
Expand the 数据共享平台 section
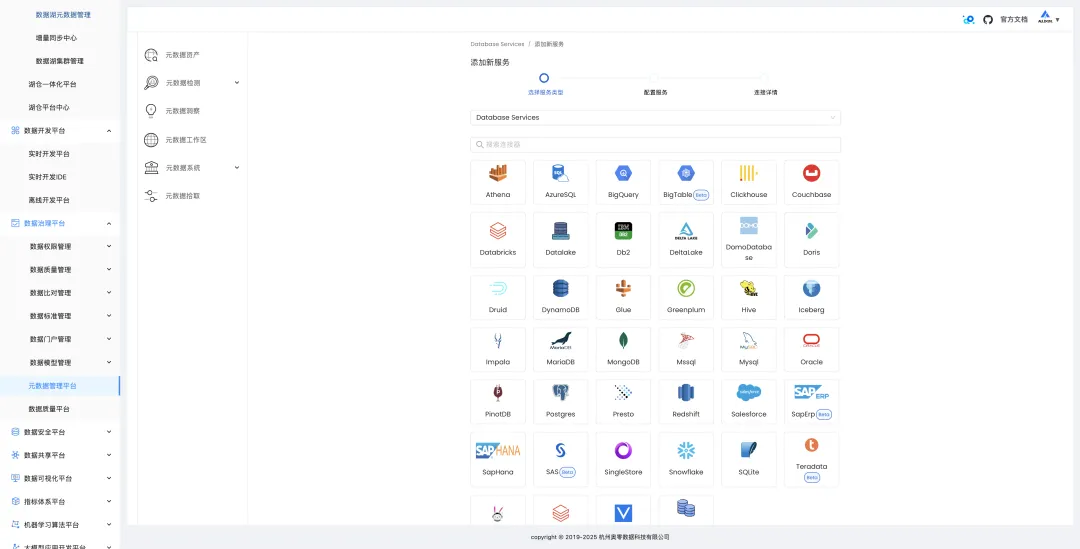[x=60, y=455]
